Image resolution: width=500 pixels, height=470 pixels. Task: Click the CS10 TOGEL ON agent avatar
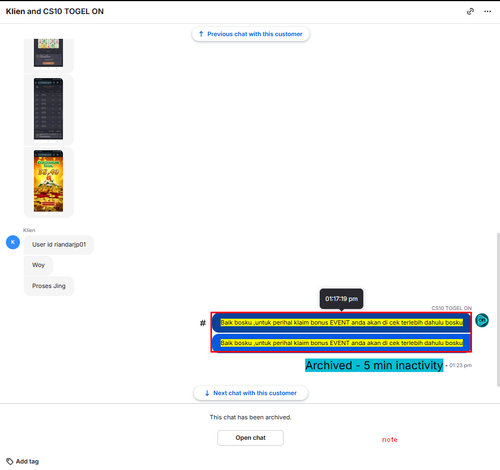pyautogui.click(x=482, y=320)
